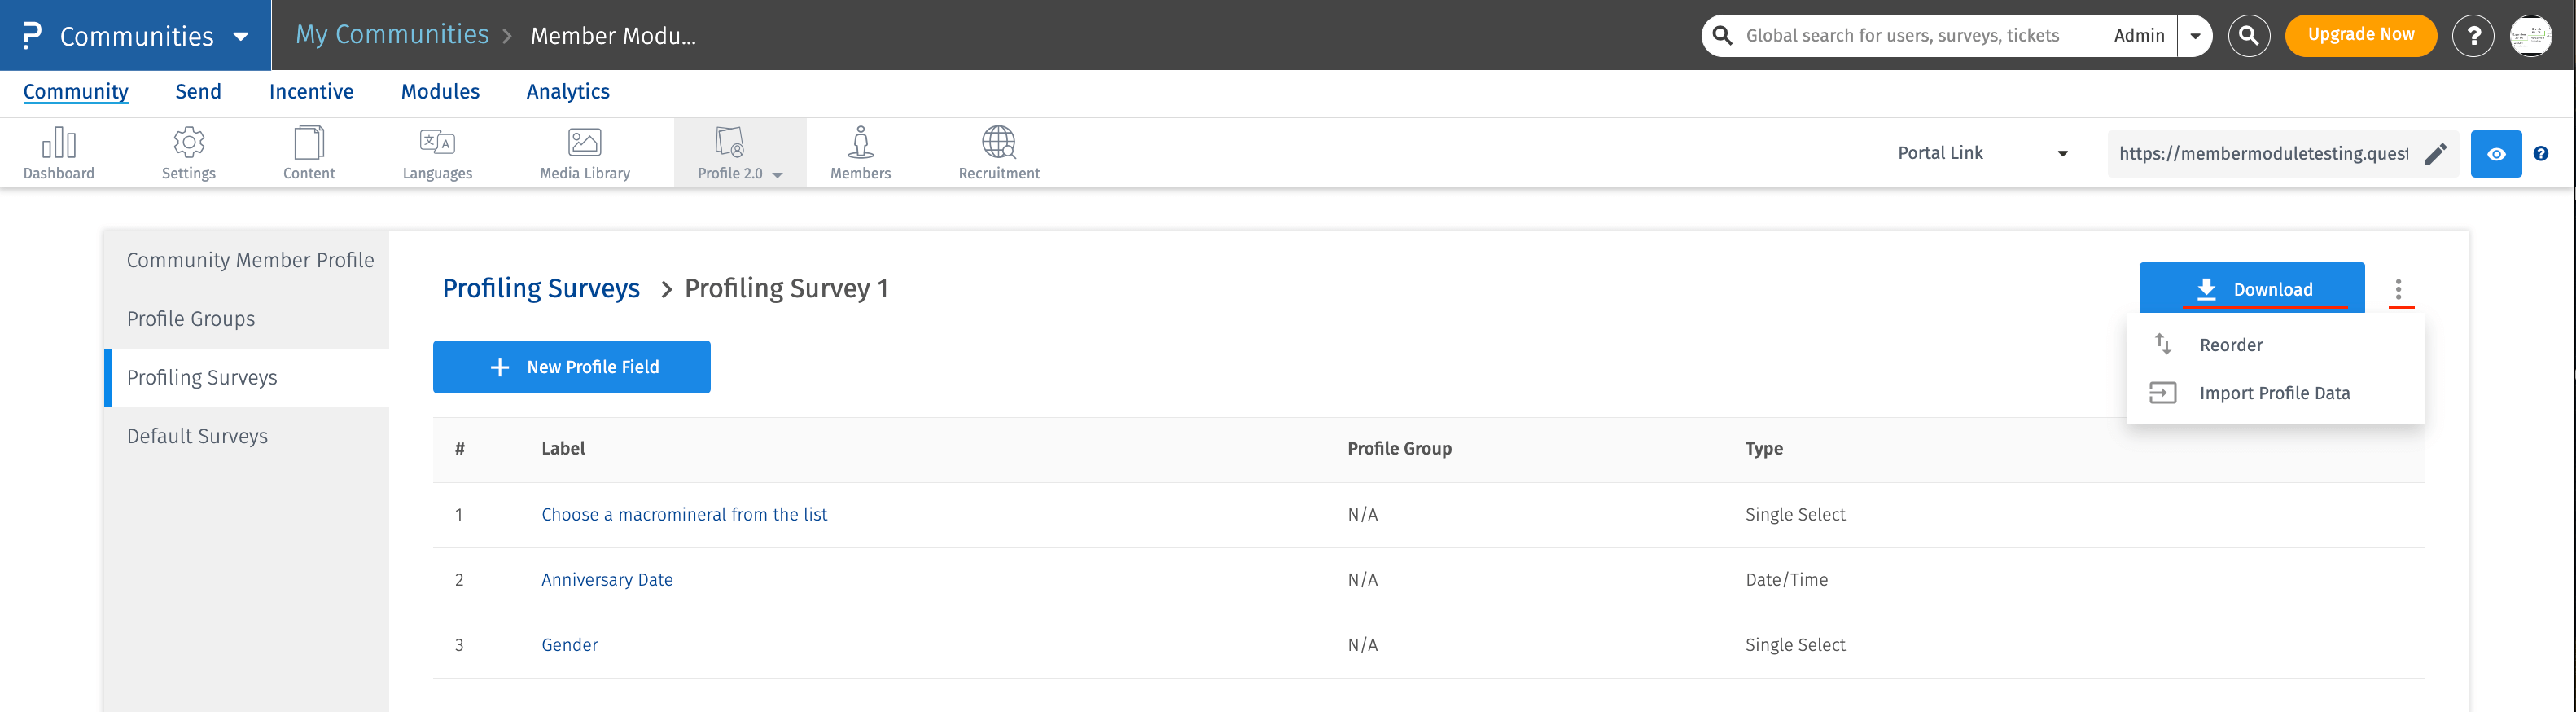Click the New Profile Field button
The image size is (2576, 712).
(571, 367)
